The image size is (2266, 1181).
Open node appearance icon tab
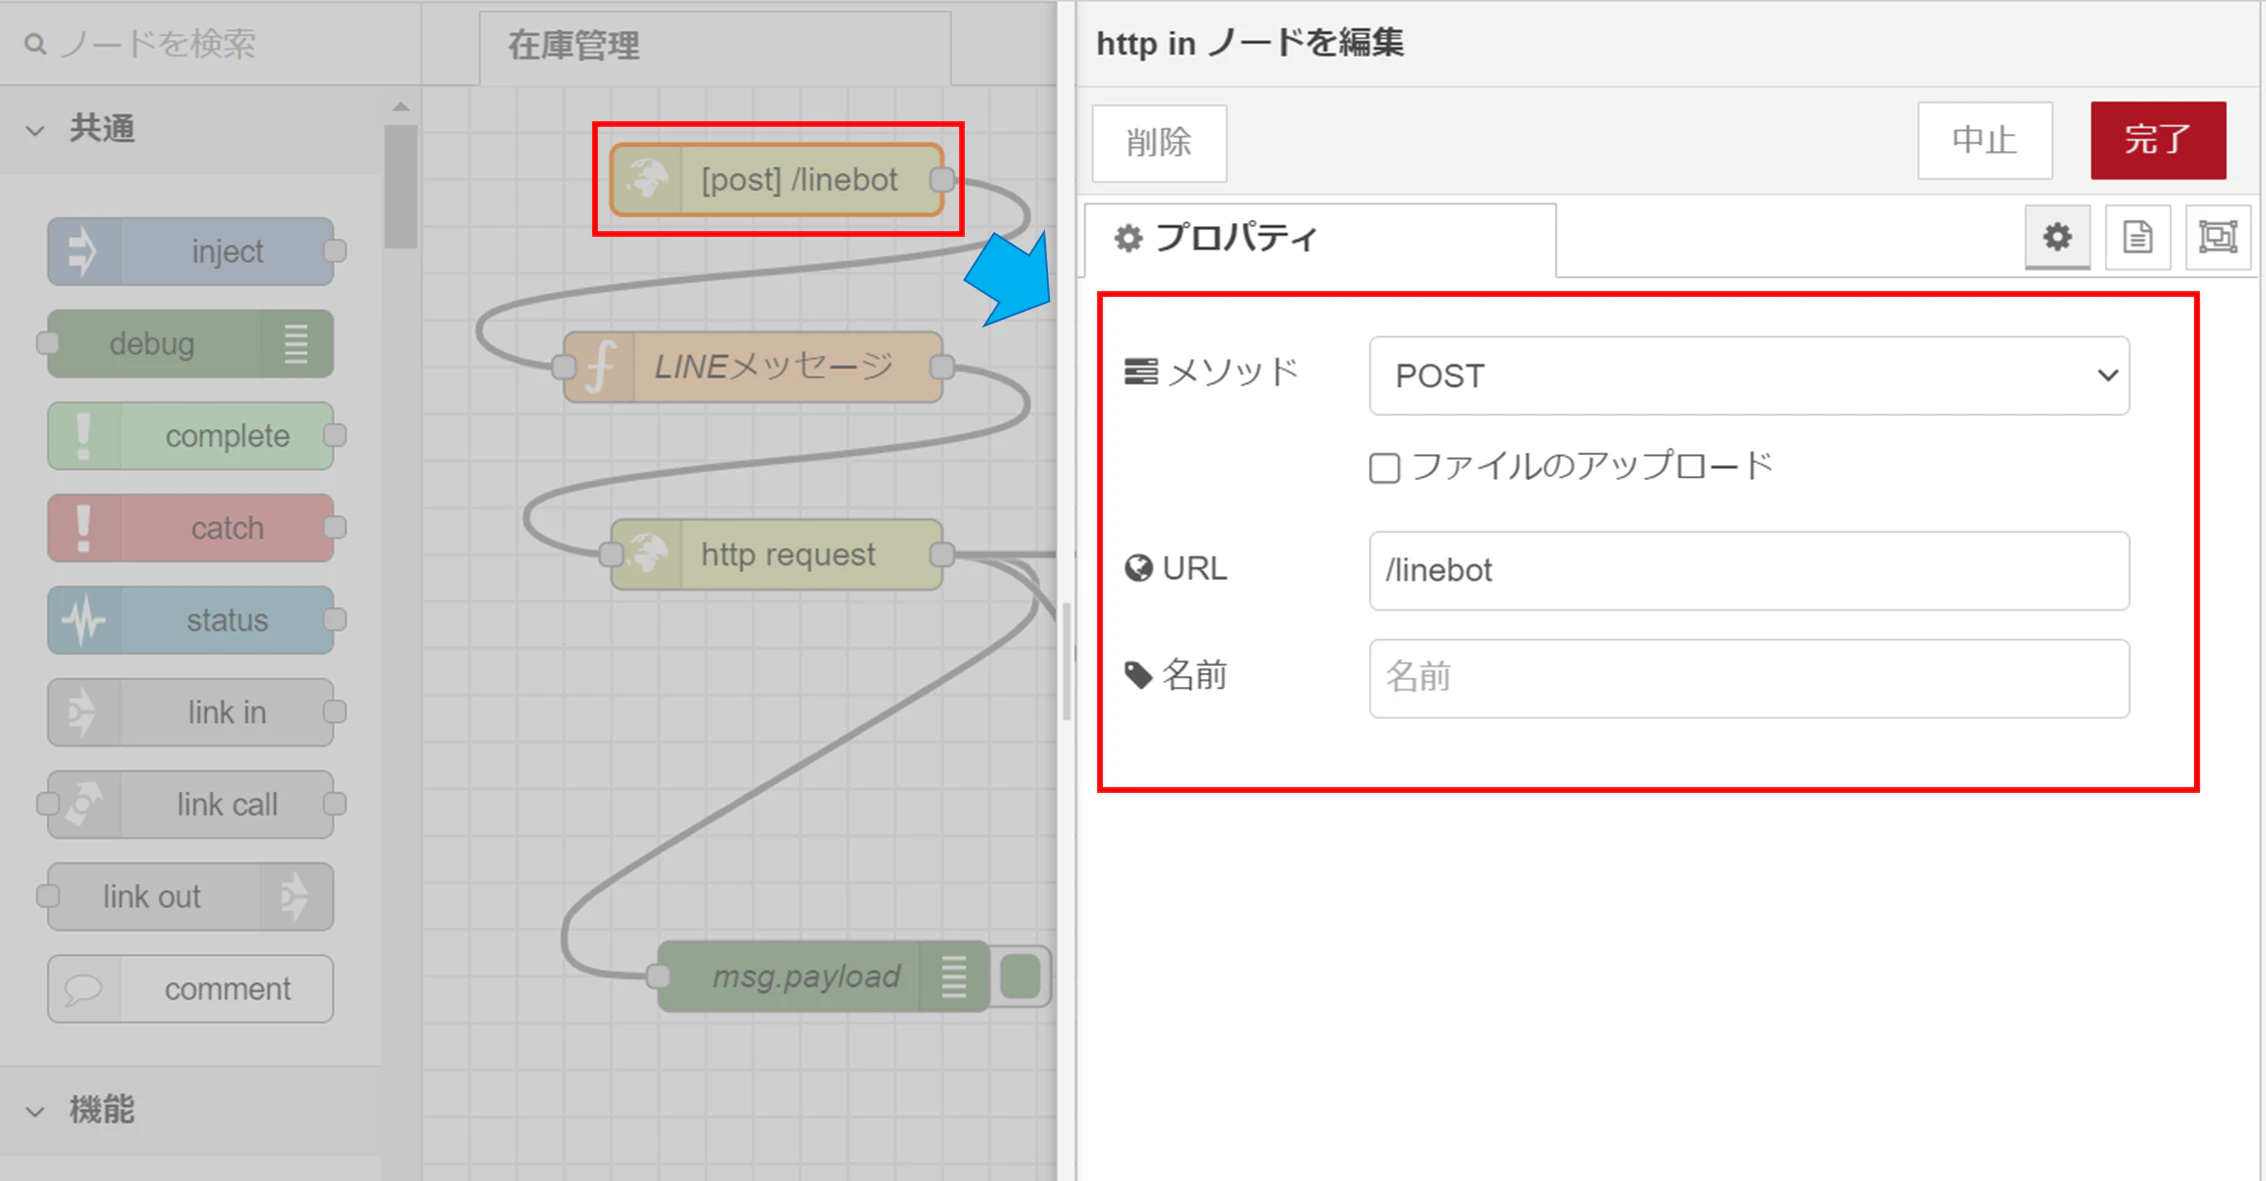[x=2217, y=237]
